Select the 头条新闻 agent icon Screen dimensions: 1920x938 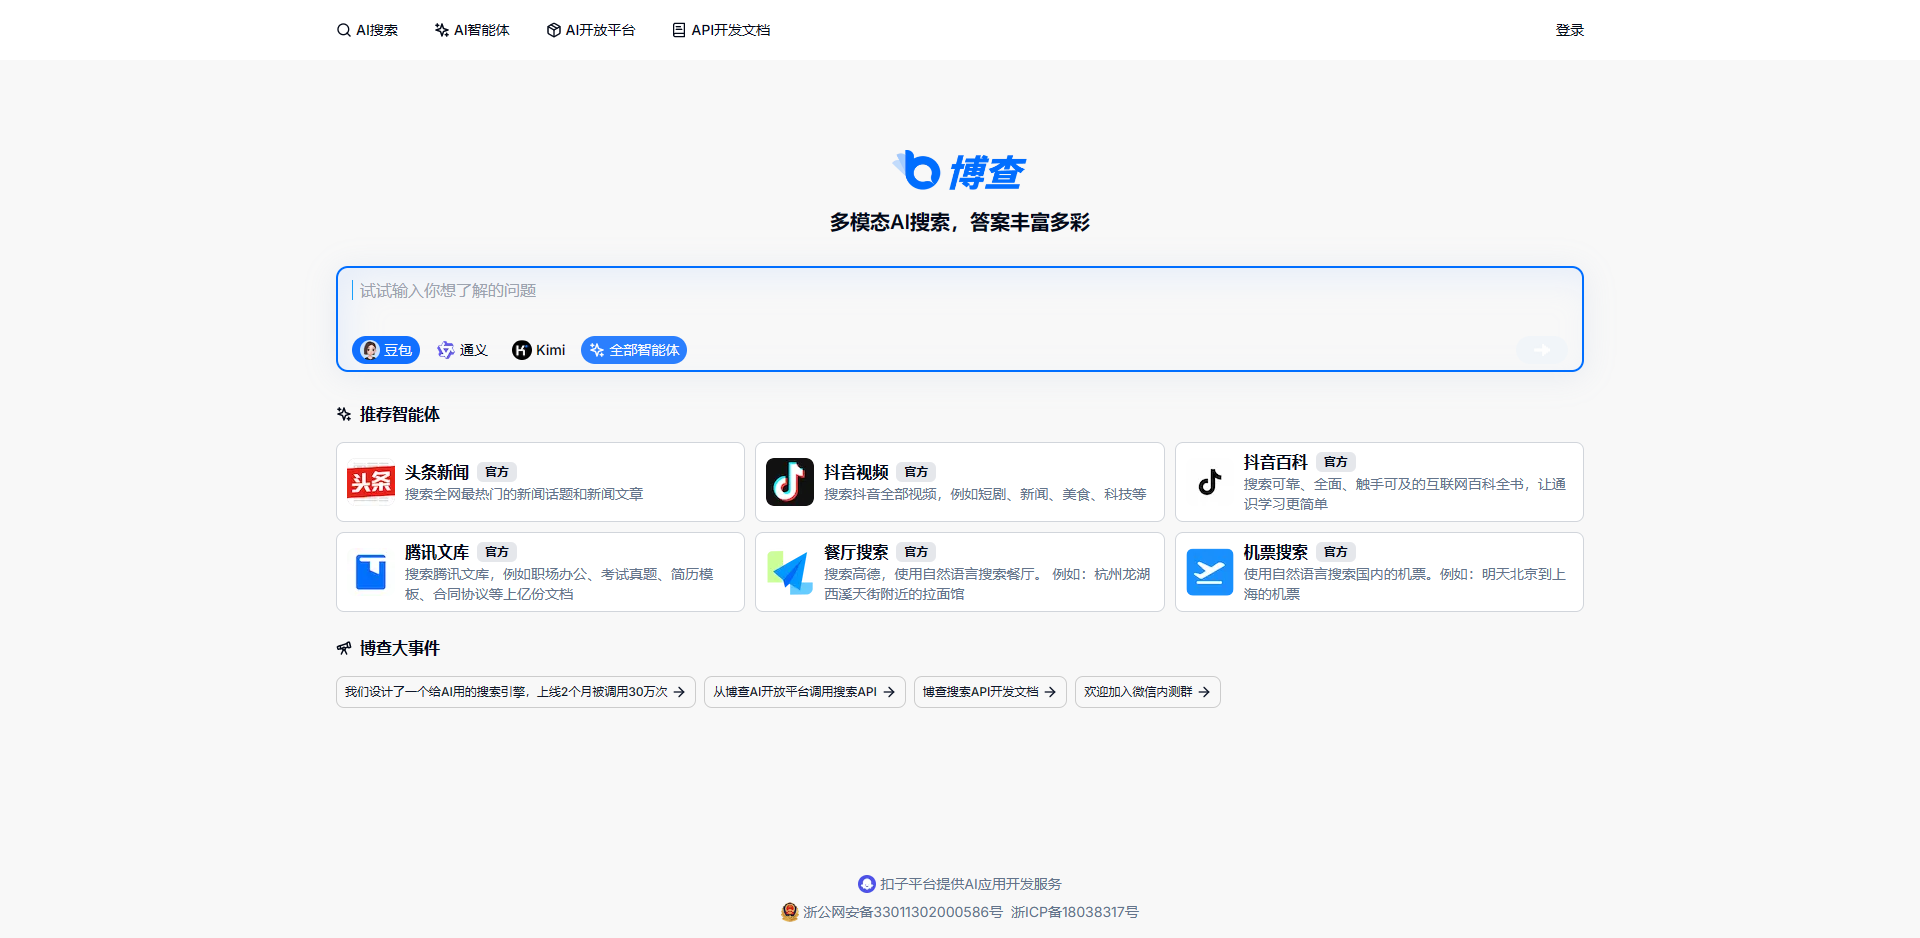click(x=370, y=481)
